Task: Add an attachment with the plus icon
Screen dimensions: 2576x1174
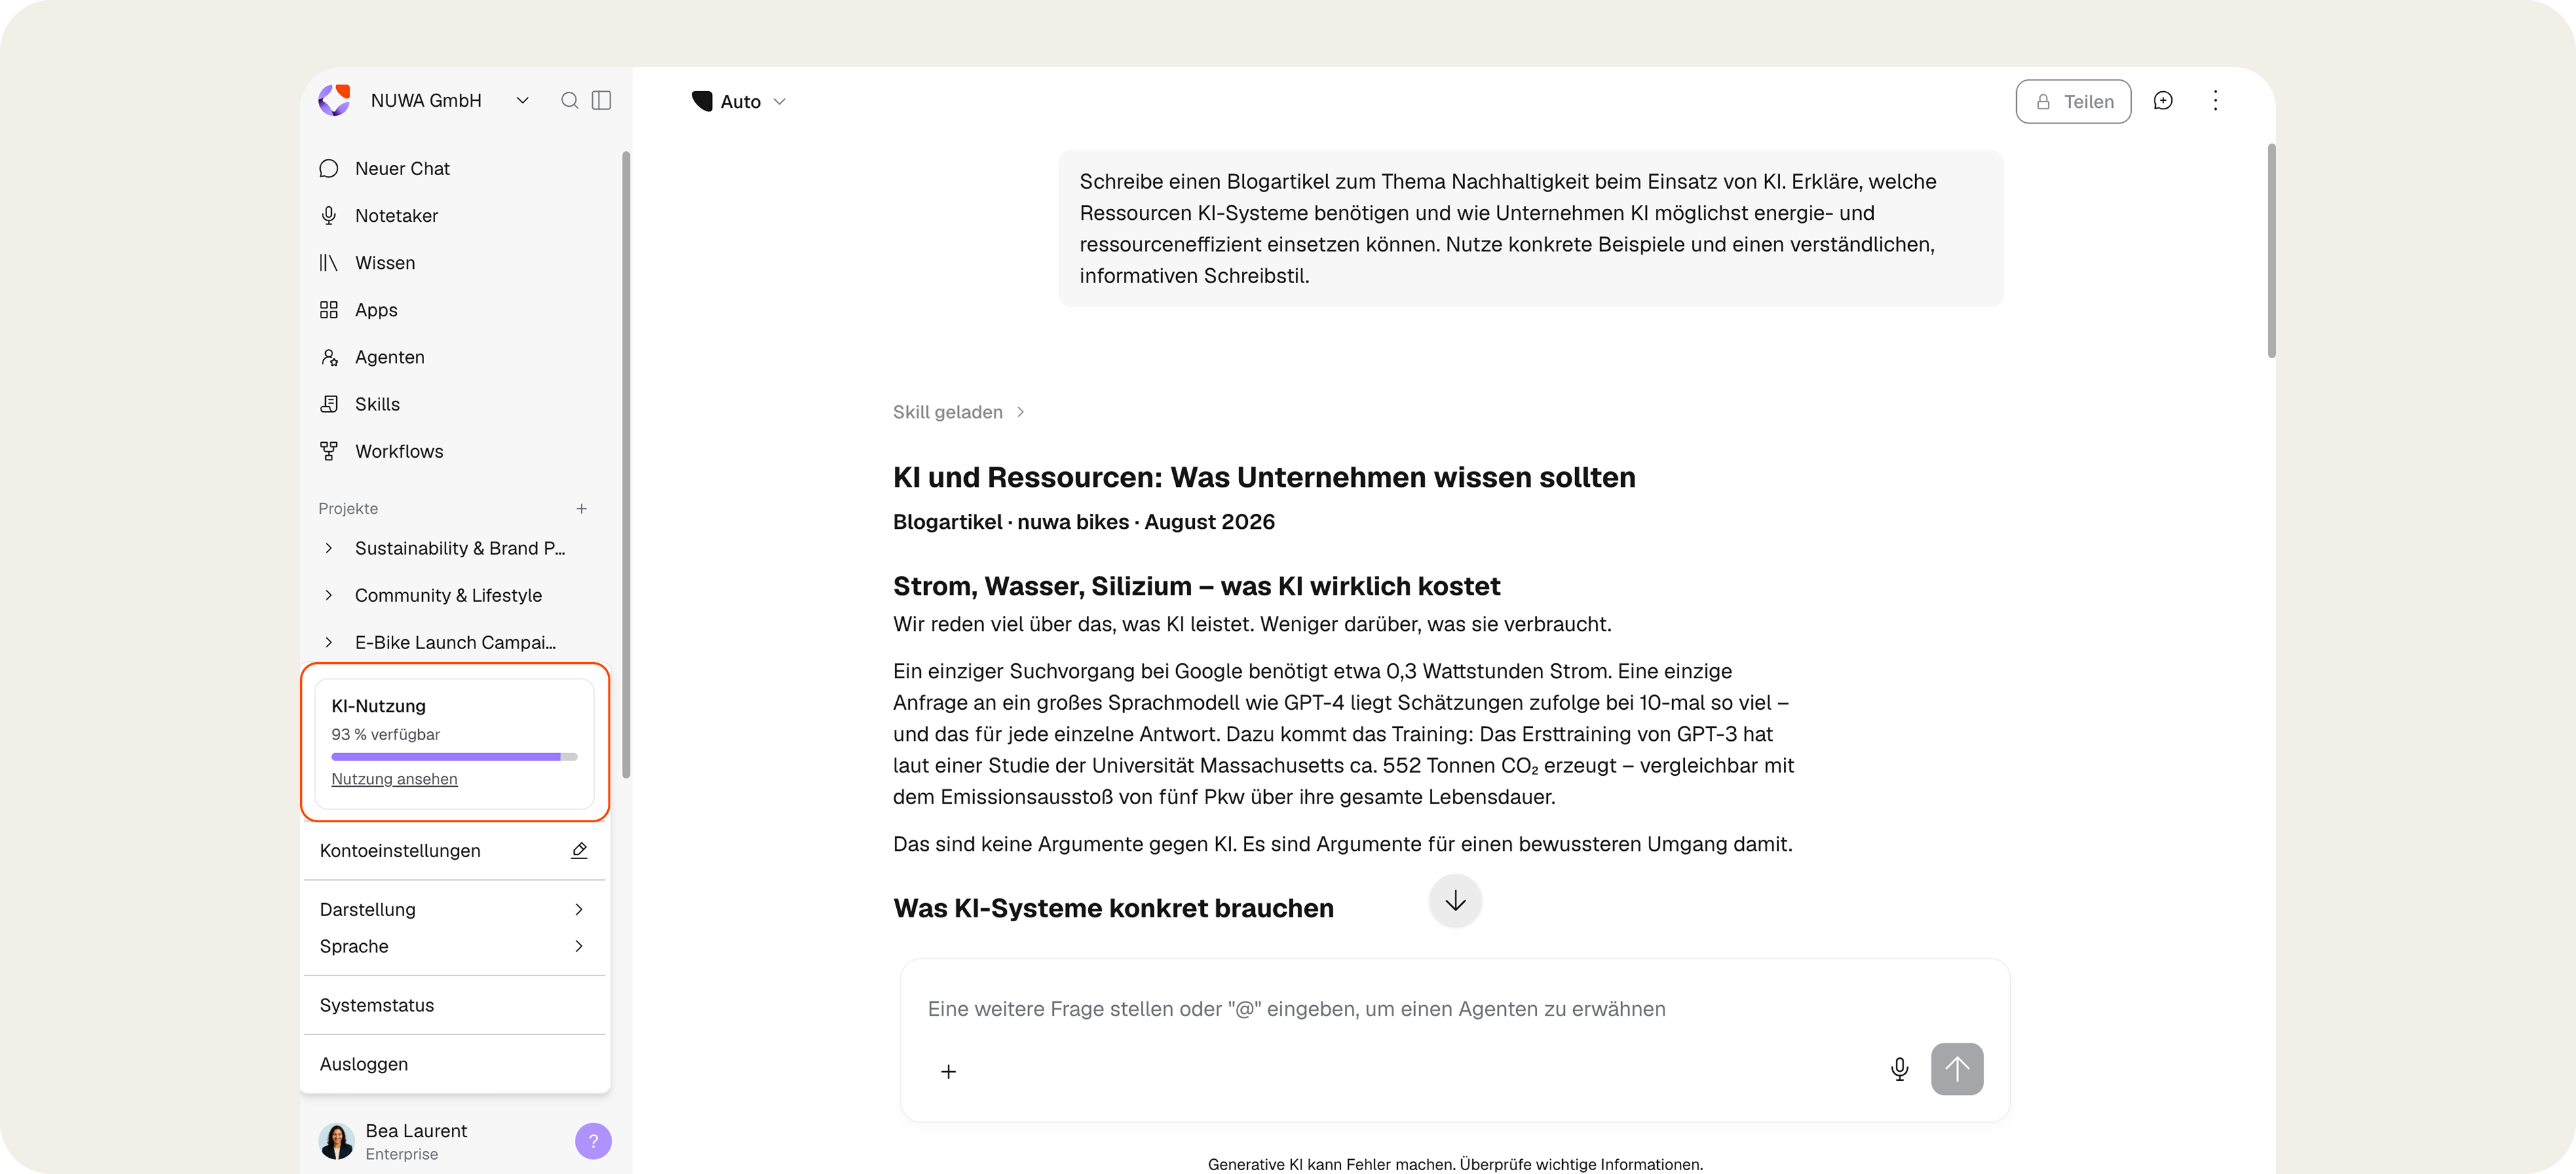Action: click(x=948, y=1071)
